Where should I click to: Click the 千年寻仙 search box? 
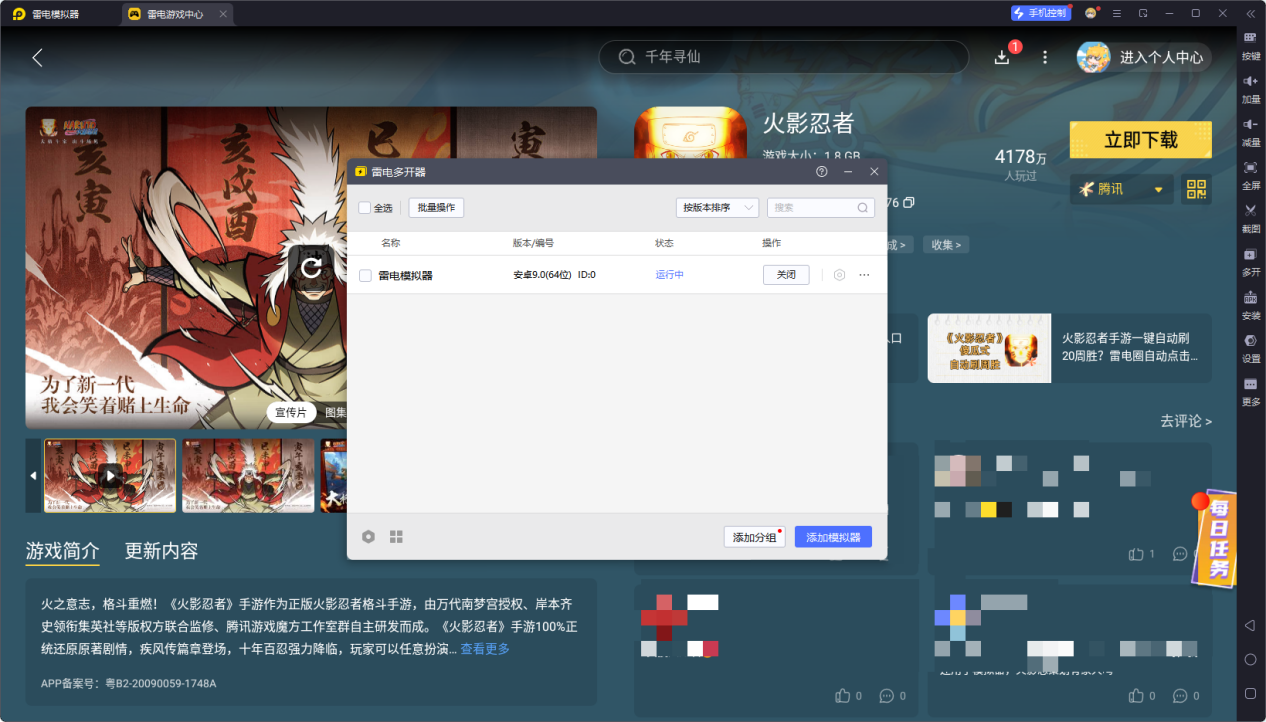coord(783,57)
